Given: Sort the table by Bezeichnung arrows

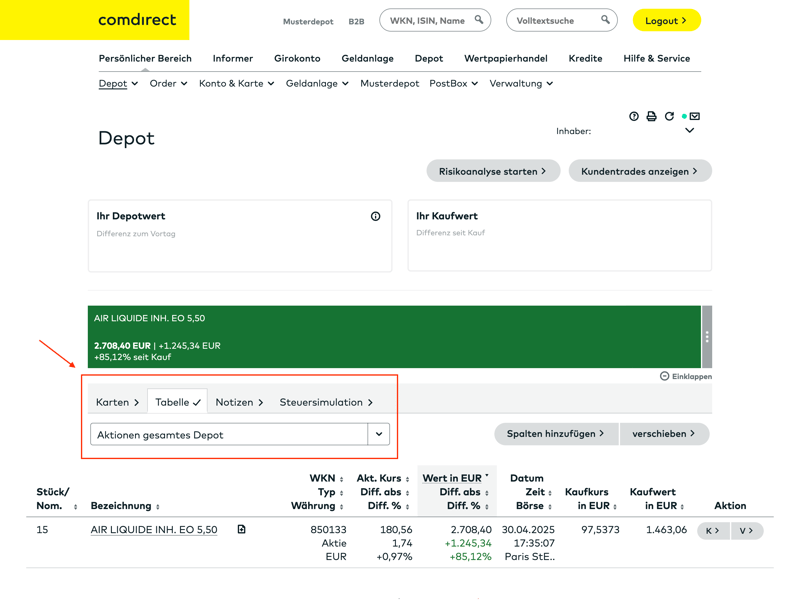Looking at the screenshot, I should [158, 507].
